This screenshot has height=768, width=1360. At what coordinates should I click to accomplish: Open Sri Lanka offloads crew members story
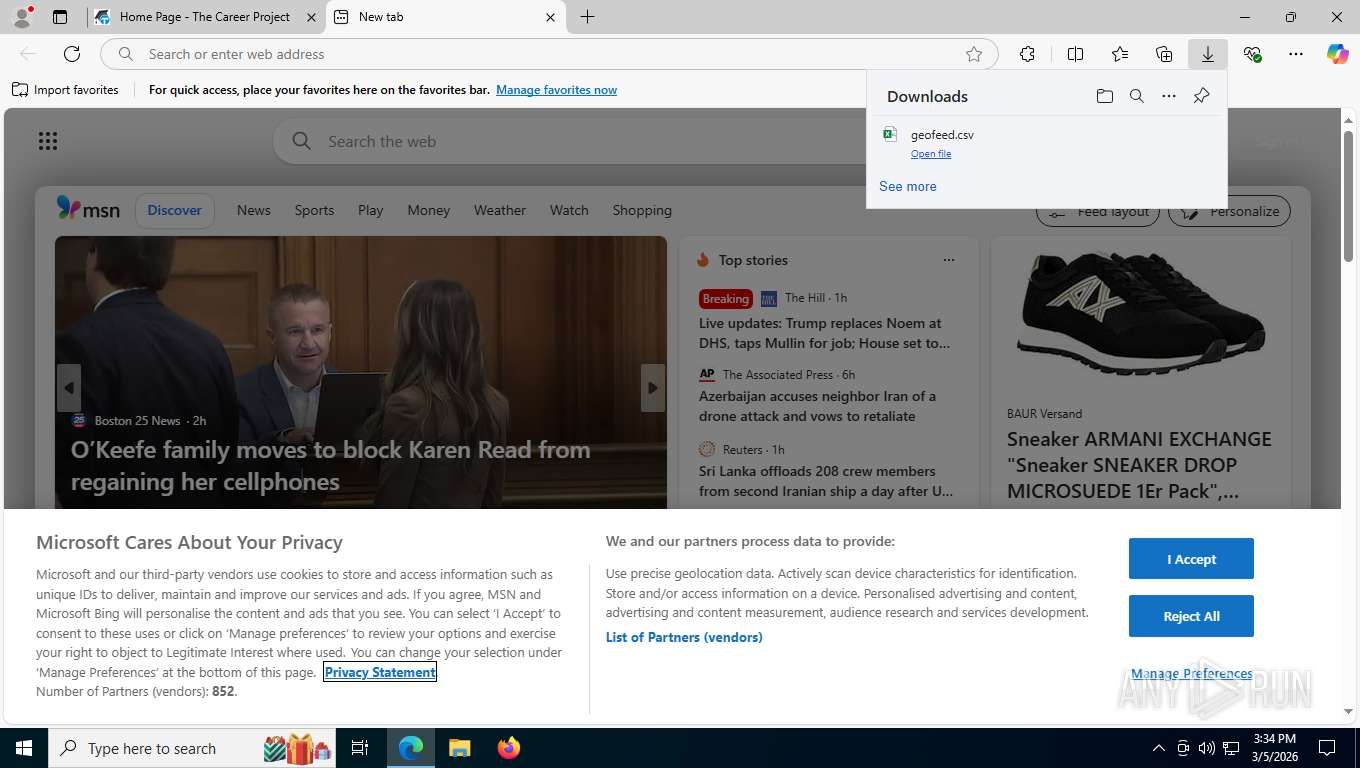(x=826, y=481)
